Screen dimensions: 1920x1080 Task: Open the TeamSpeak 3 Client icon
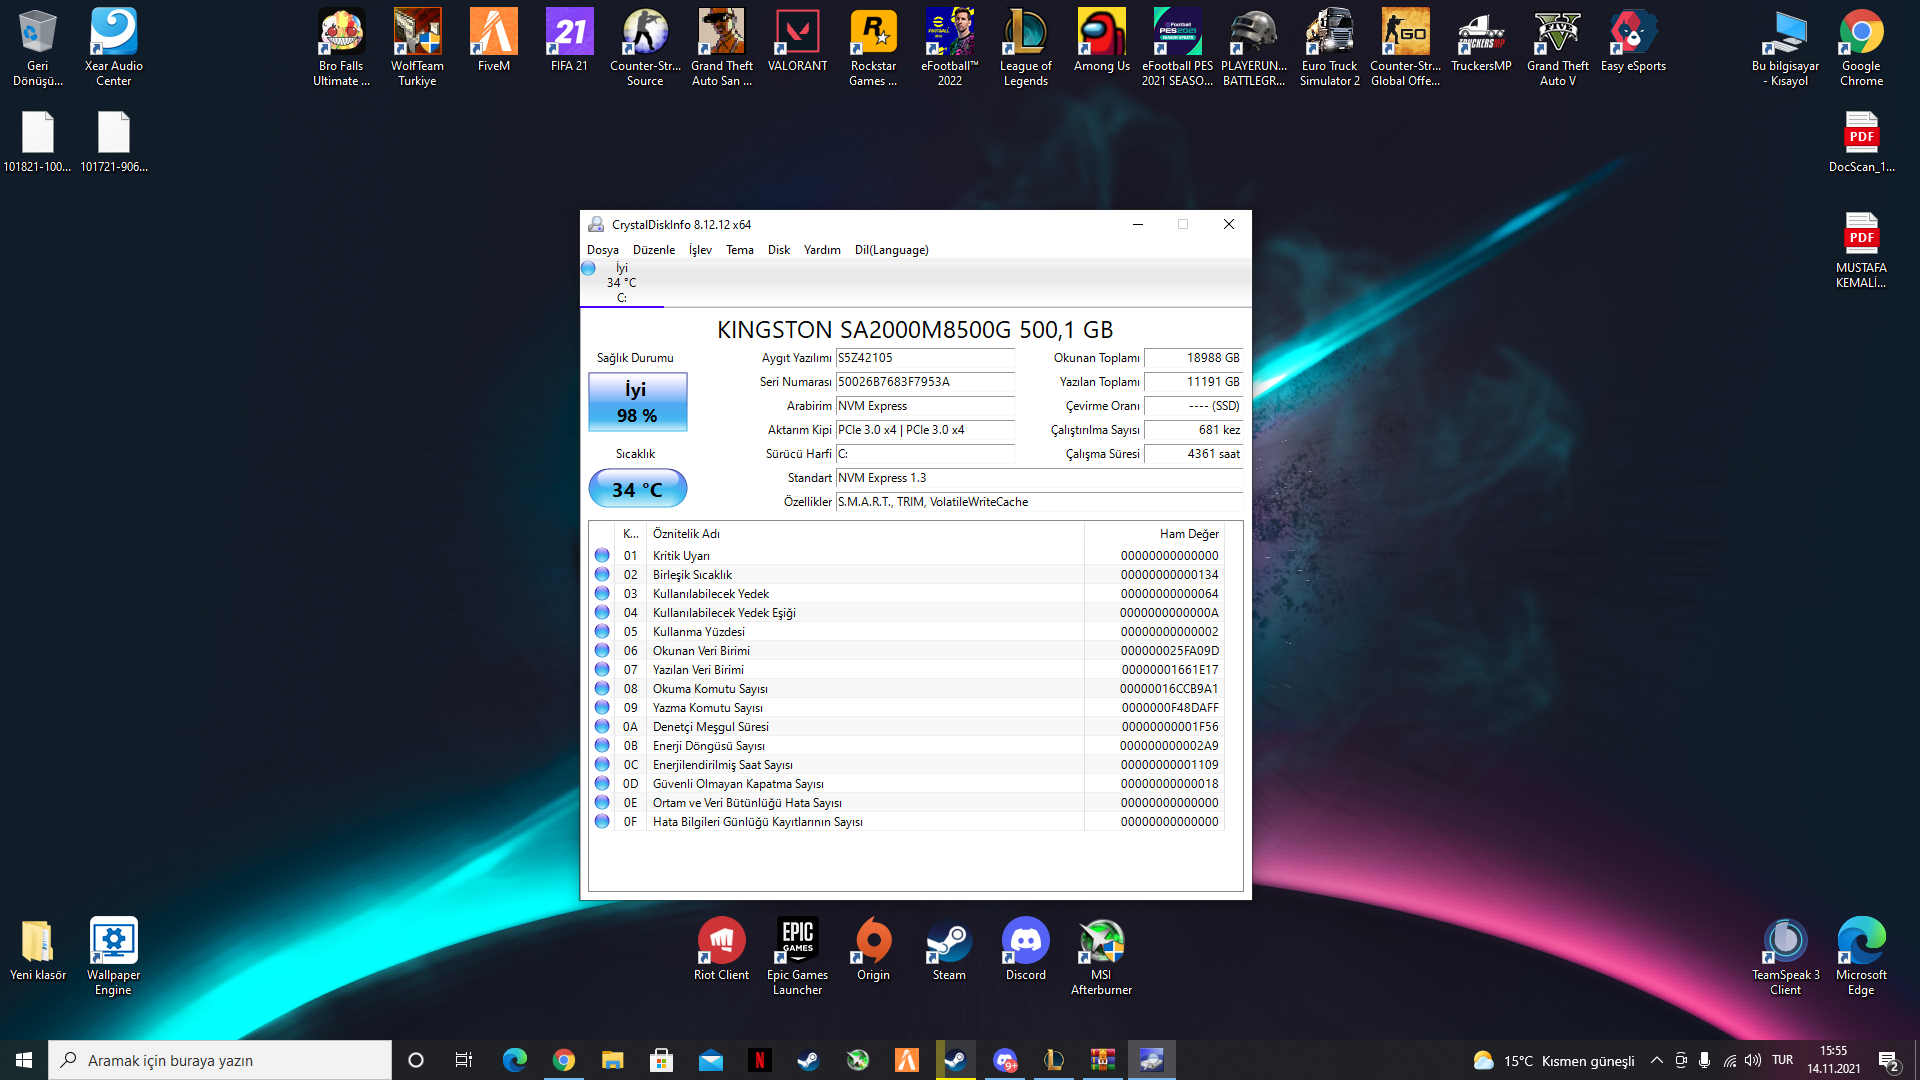point(1785,957)
